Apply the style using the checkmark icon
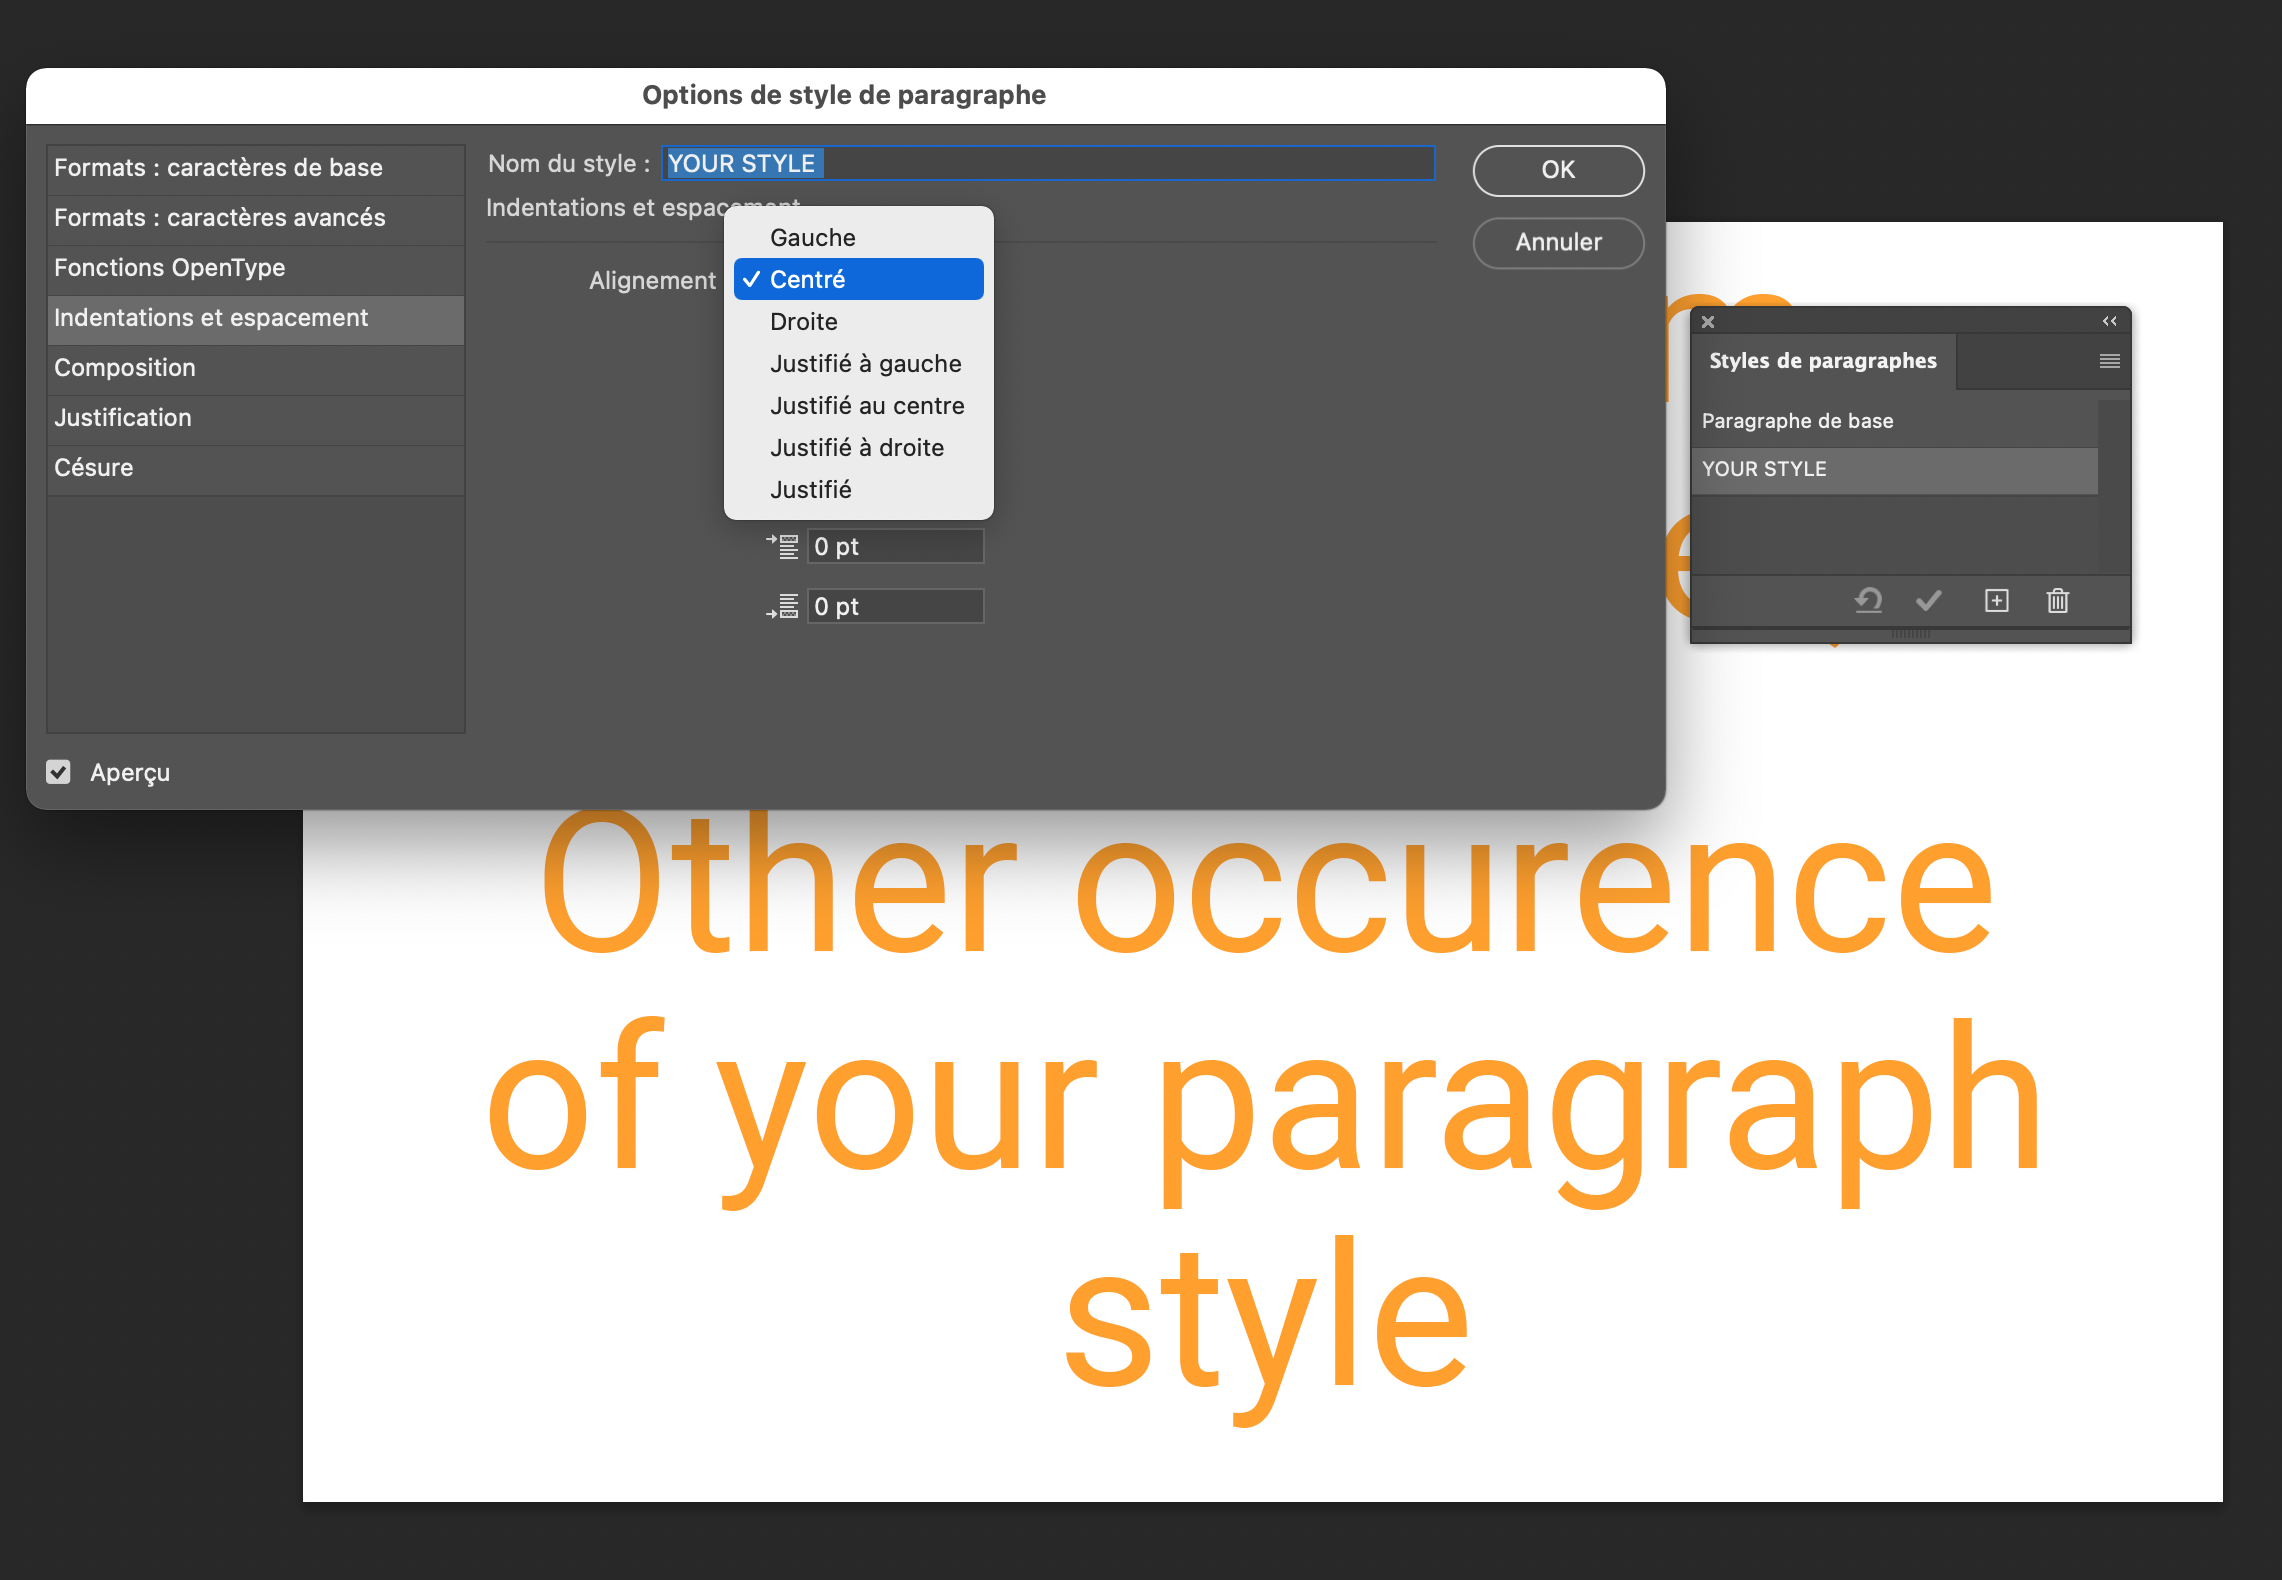The height and width of the screenshot is (1580, 2282). (x=1928, y=600)
